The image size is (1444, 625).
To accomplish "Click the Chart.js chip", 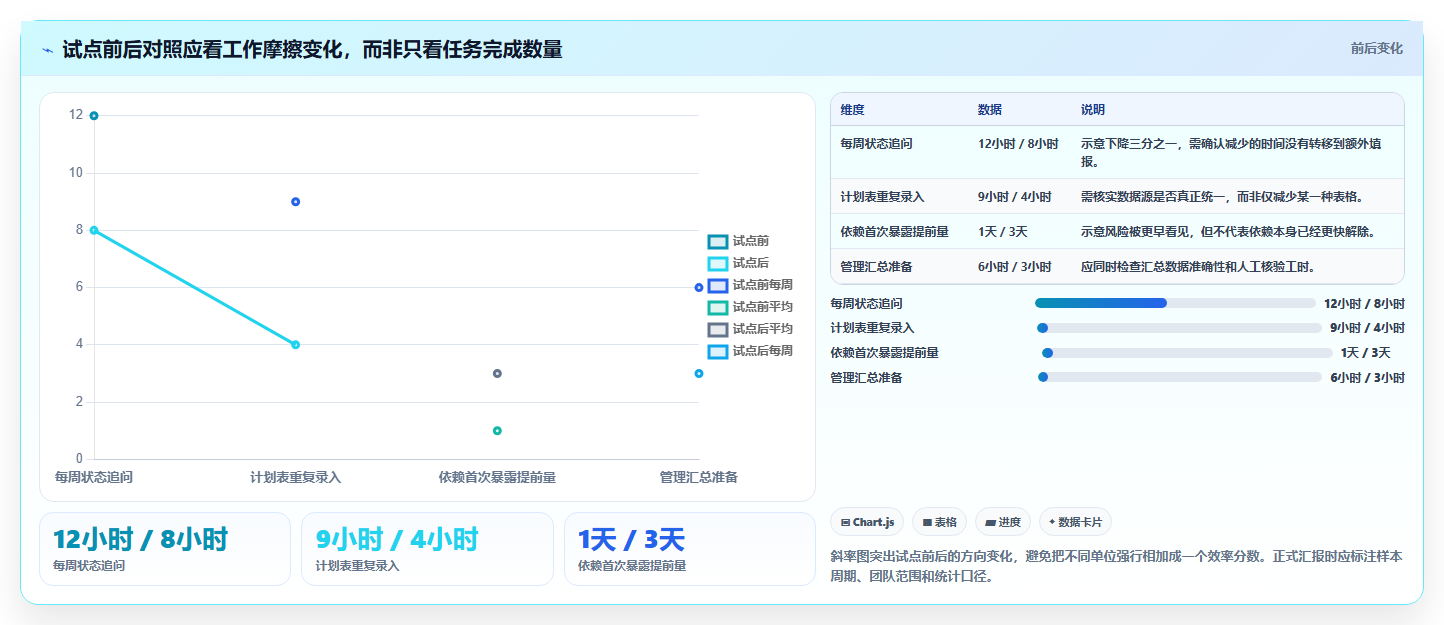I will point(867,522).
